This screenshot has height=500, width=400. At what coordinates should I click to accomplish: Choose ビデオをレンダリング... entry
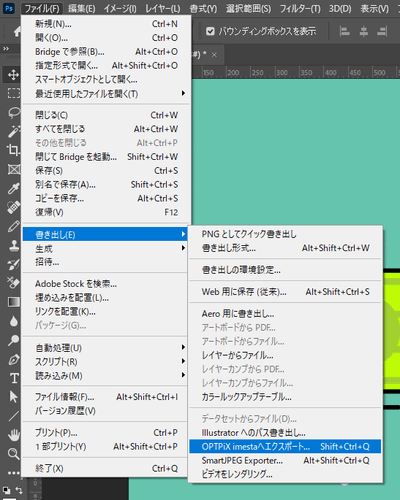(x=285, y=474)
